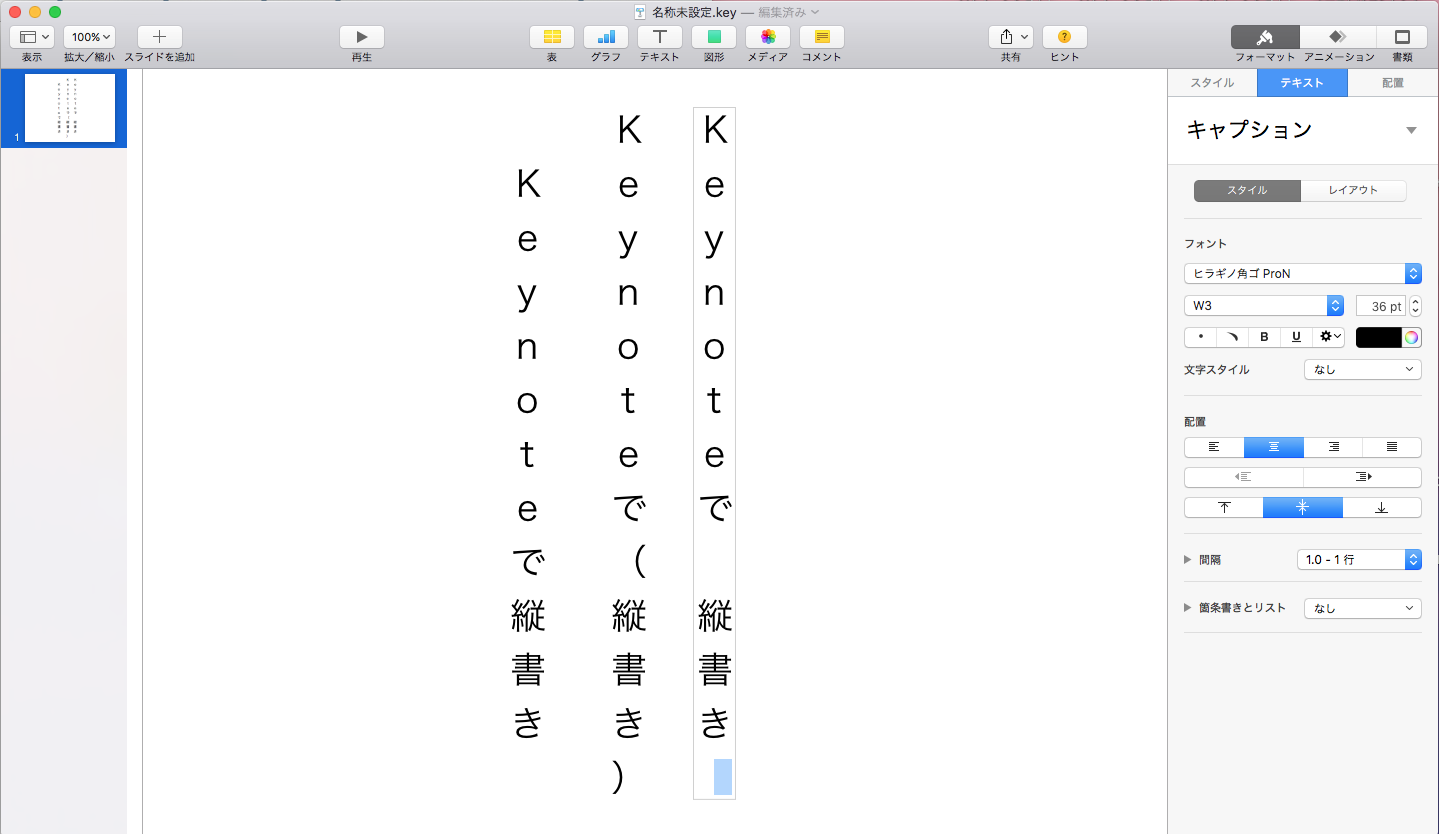Open the W3 font weight dropdown

click(x=1264, y=306)
